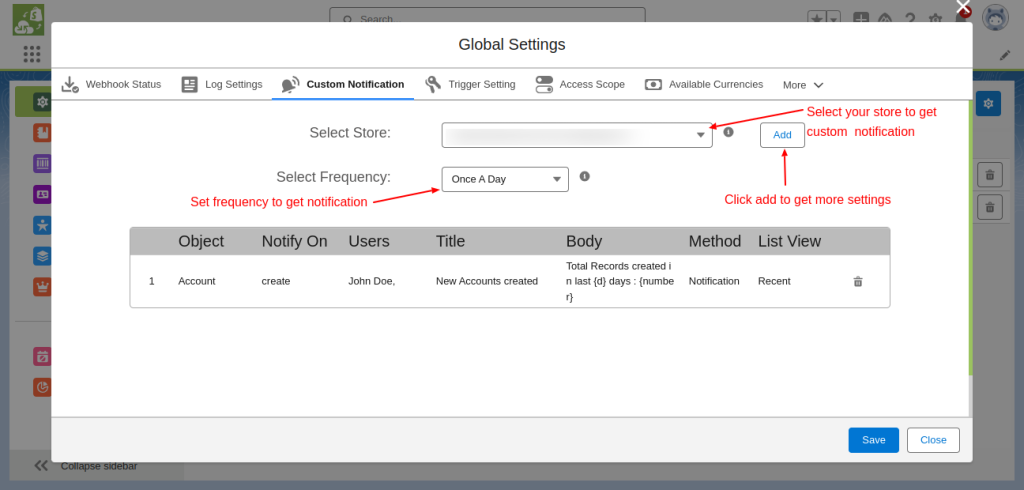
Task: Click the blue gear icon at right
Action: pyautogui.click(x=988, y=104)
